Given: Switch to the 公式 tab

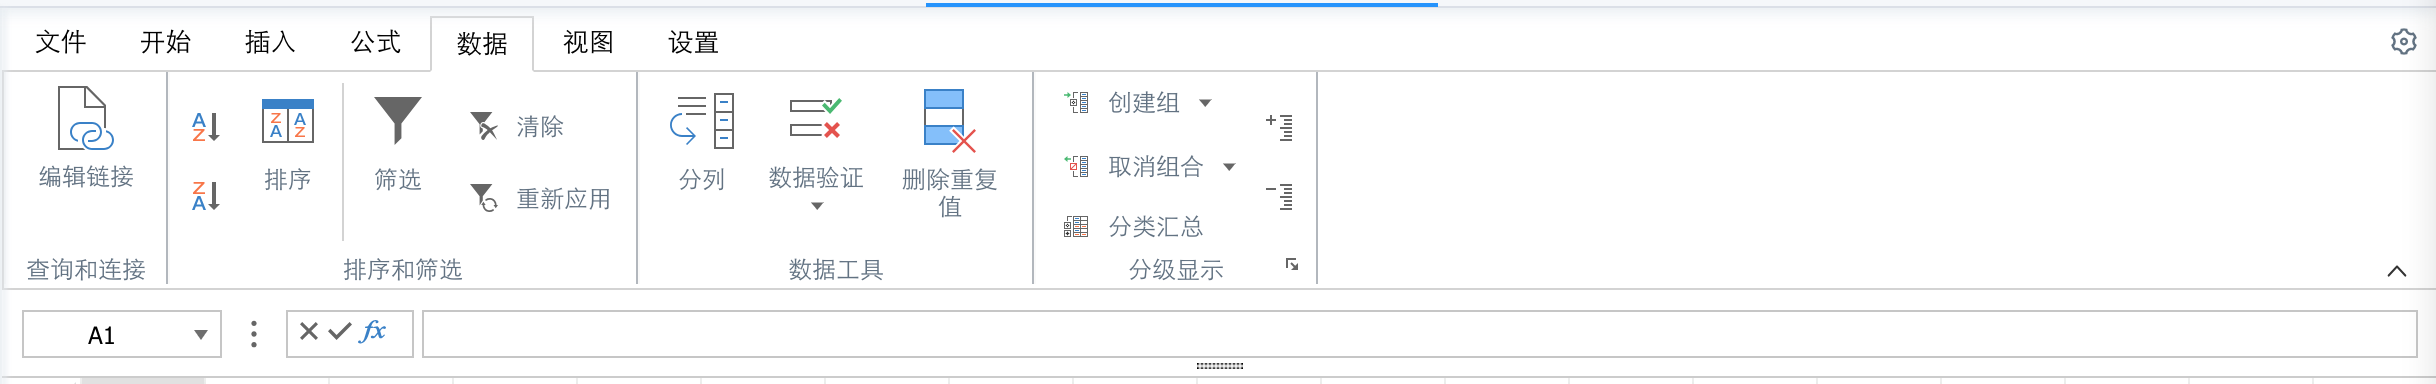Looking at the screenshot, I should click(376, 42).
